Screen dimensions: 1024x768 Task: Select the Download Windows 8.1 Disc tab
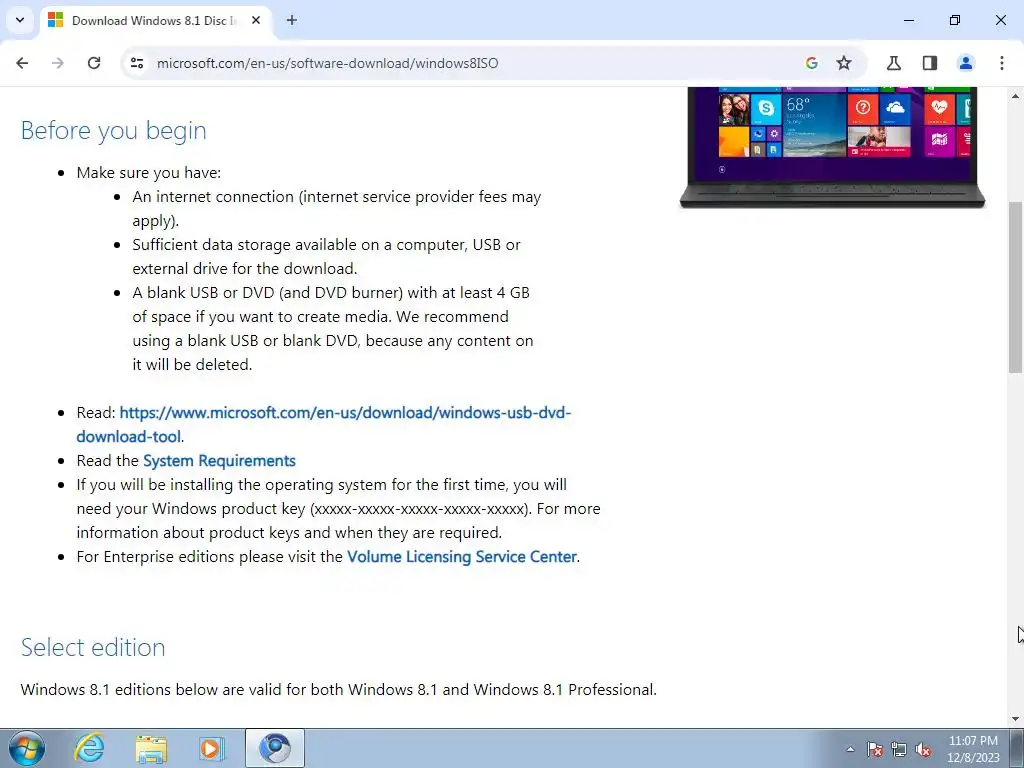(x=155, y=20)
